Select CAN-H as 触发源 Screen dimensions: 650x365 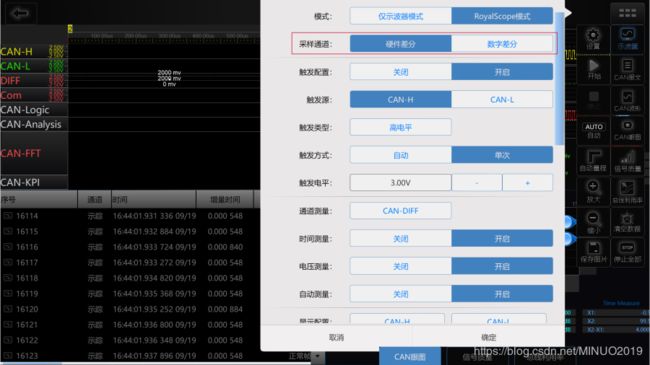pos(400,100)
